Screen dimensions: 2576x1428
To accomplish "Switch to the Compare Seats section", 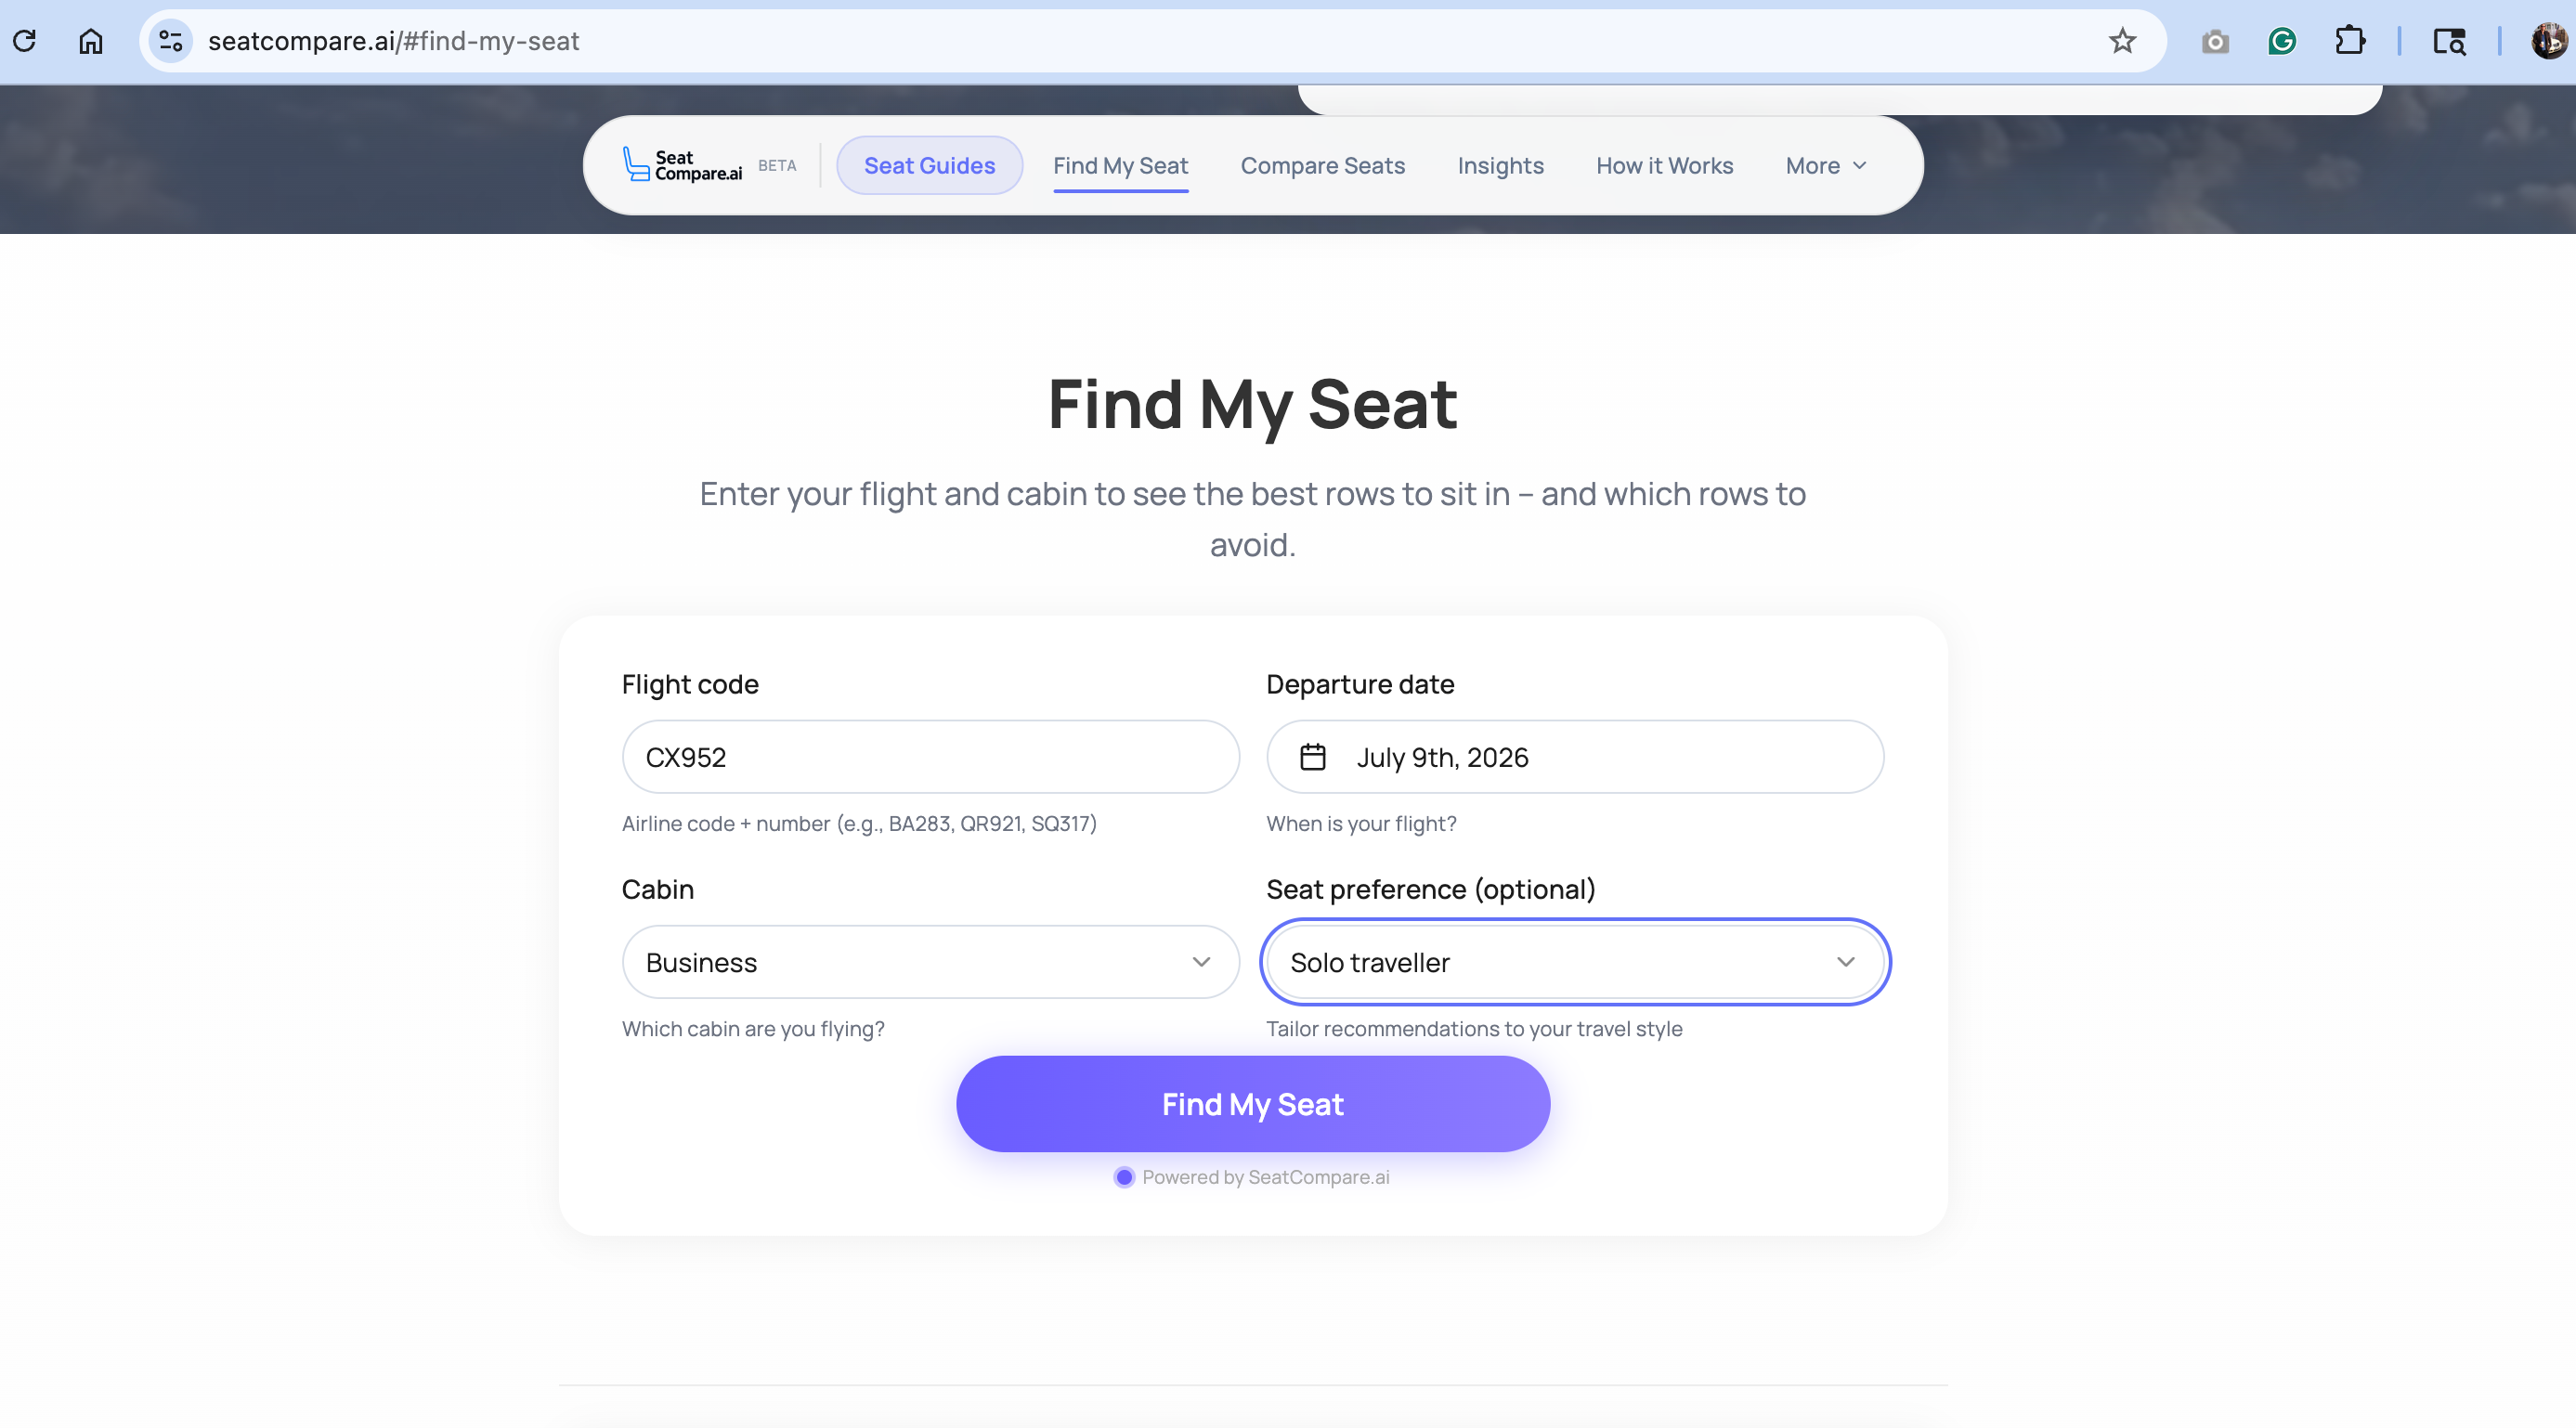I will point(1322,165).
